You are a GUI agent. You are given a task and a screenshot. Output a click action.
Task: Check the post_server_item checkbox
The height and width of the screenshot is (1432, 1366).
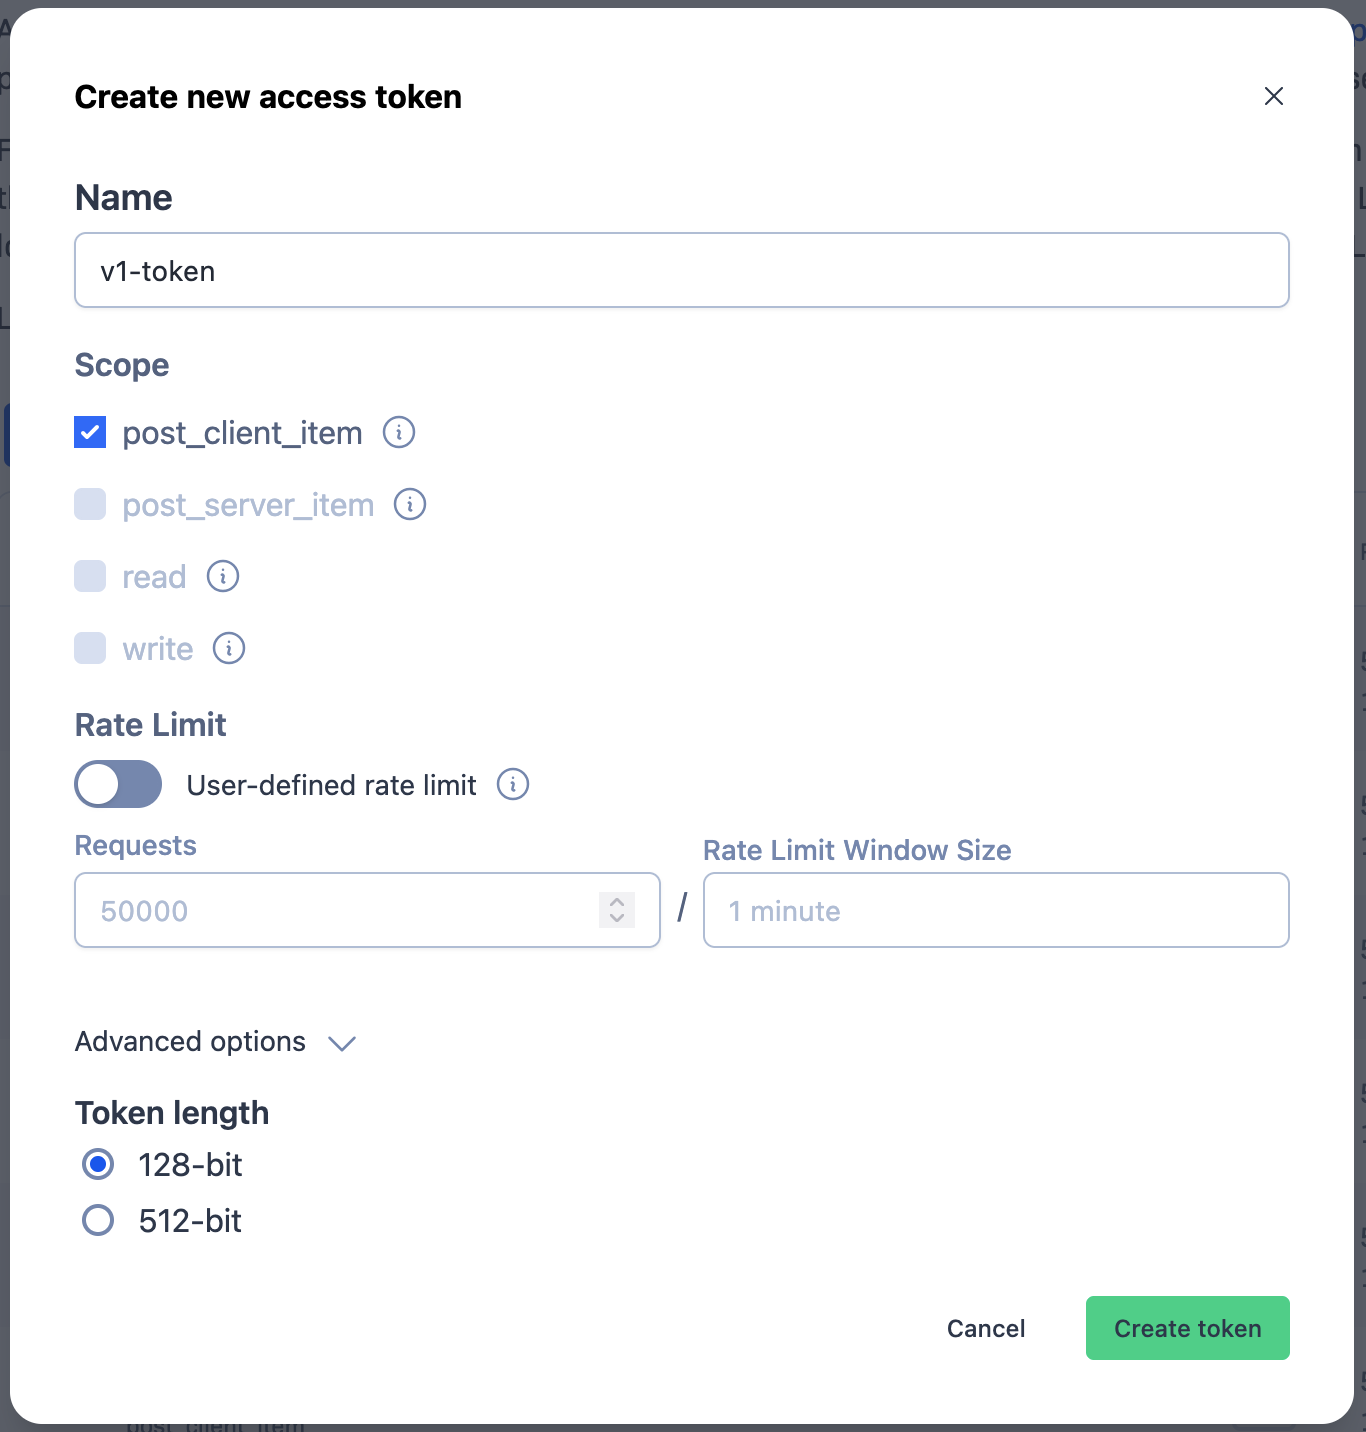coord(90,505)
